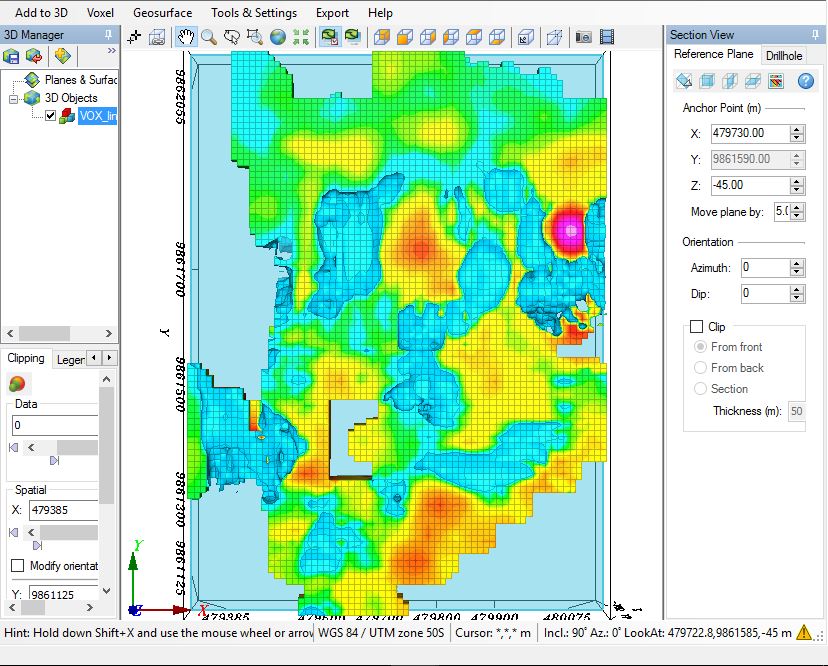Select the Pan tool in the toolbar

pos(184,35)
